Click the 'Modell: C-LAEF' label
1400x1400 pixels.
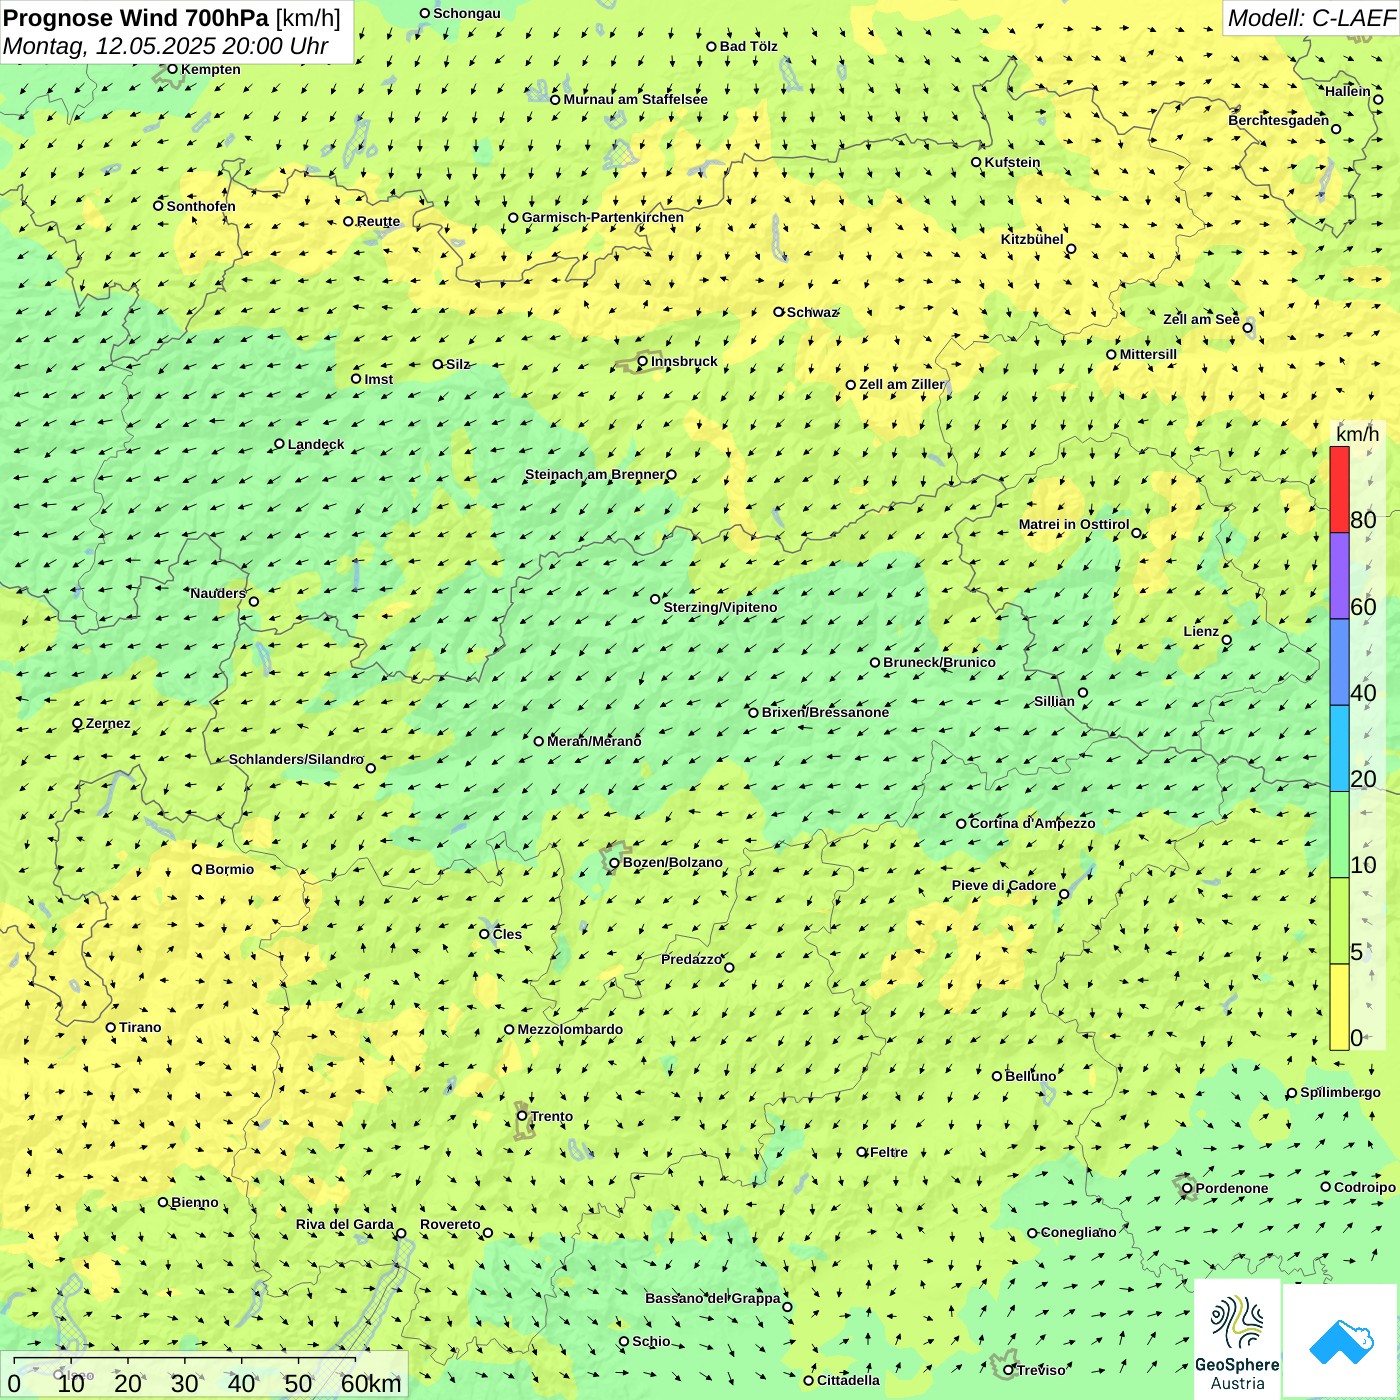pos(1311,18)
